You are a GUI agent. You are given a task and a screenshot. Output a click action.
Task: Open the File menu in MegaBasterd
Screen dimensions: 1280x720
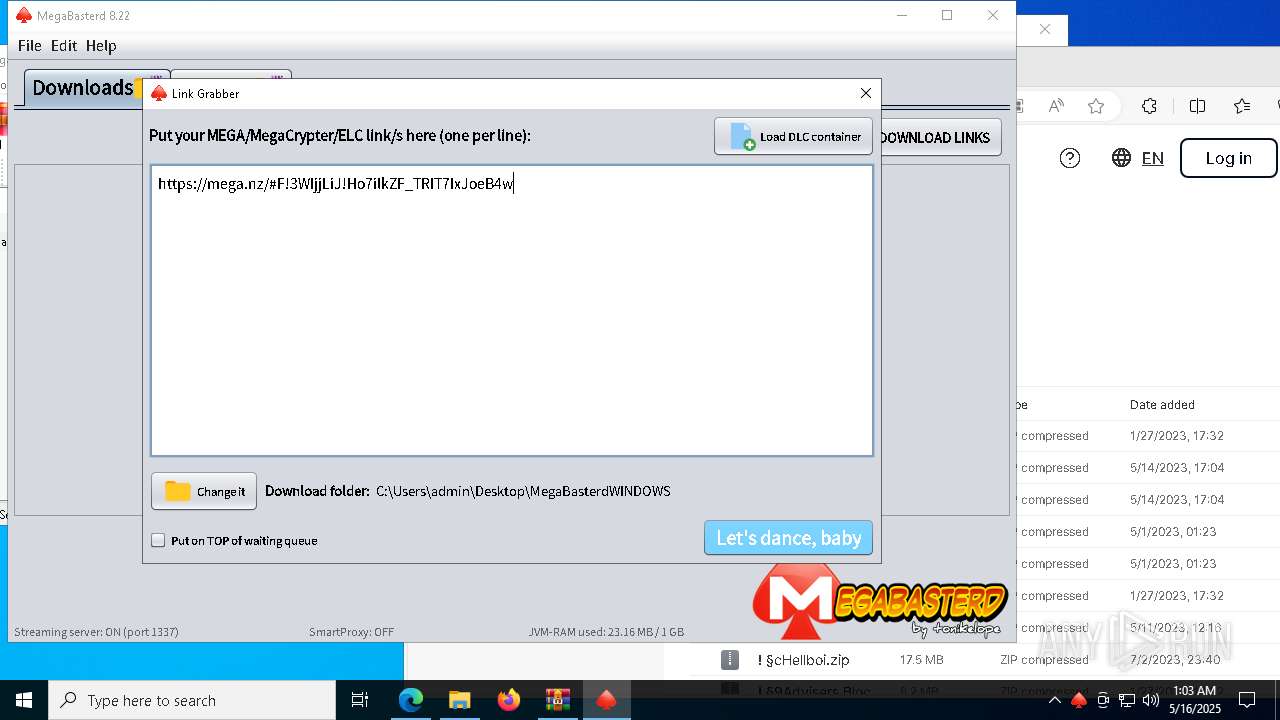click(30, 45)
